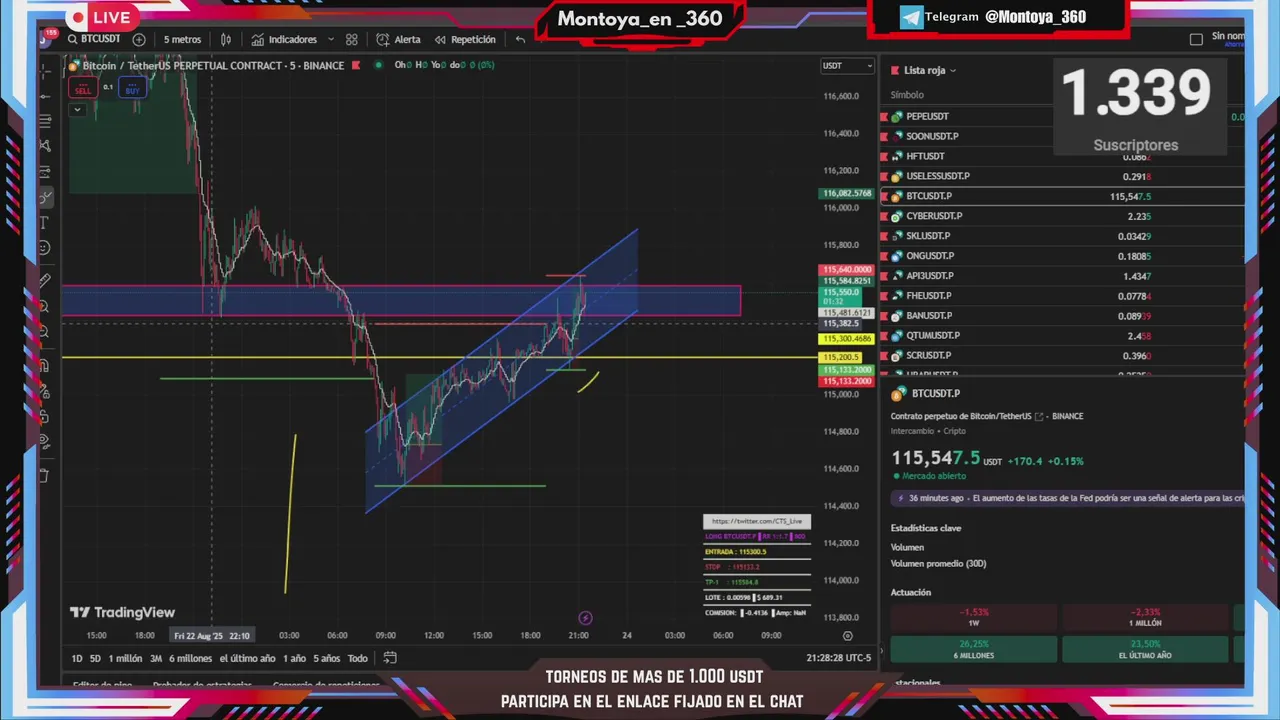Open the 5 metros interval selector
This screenshot has height=720, width=1280.
(182, 39)
